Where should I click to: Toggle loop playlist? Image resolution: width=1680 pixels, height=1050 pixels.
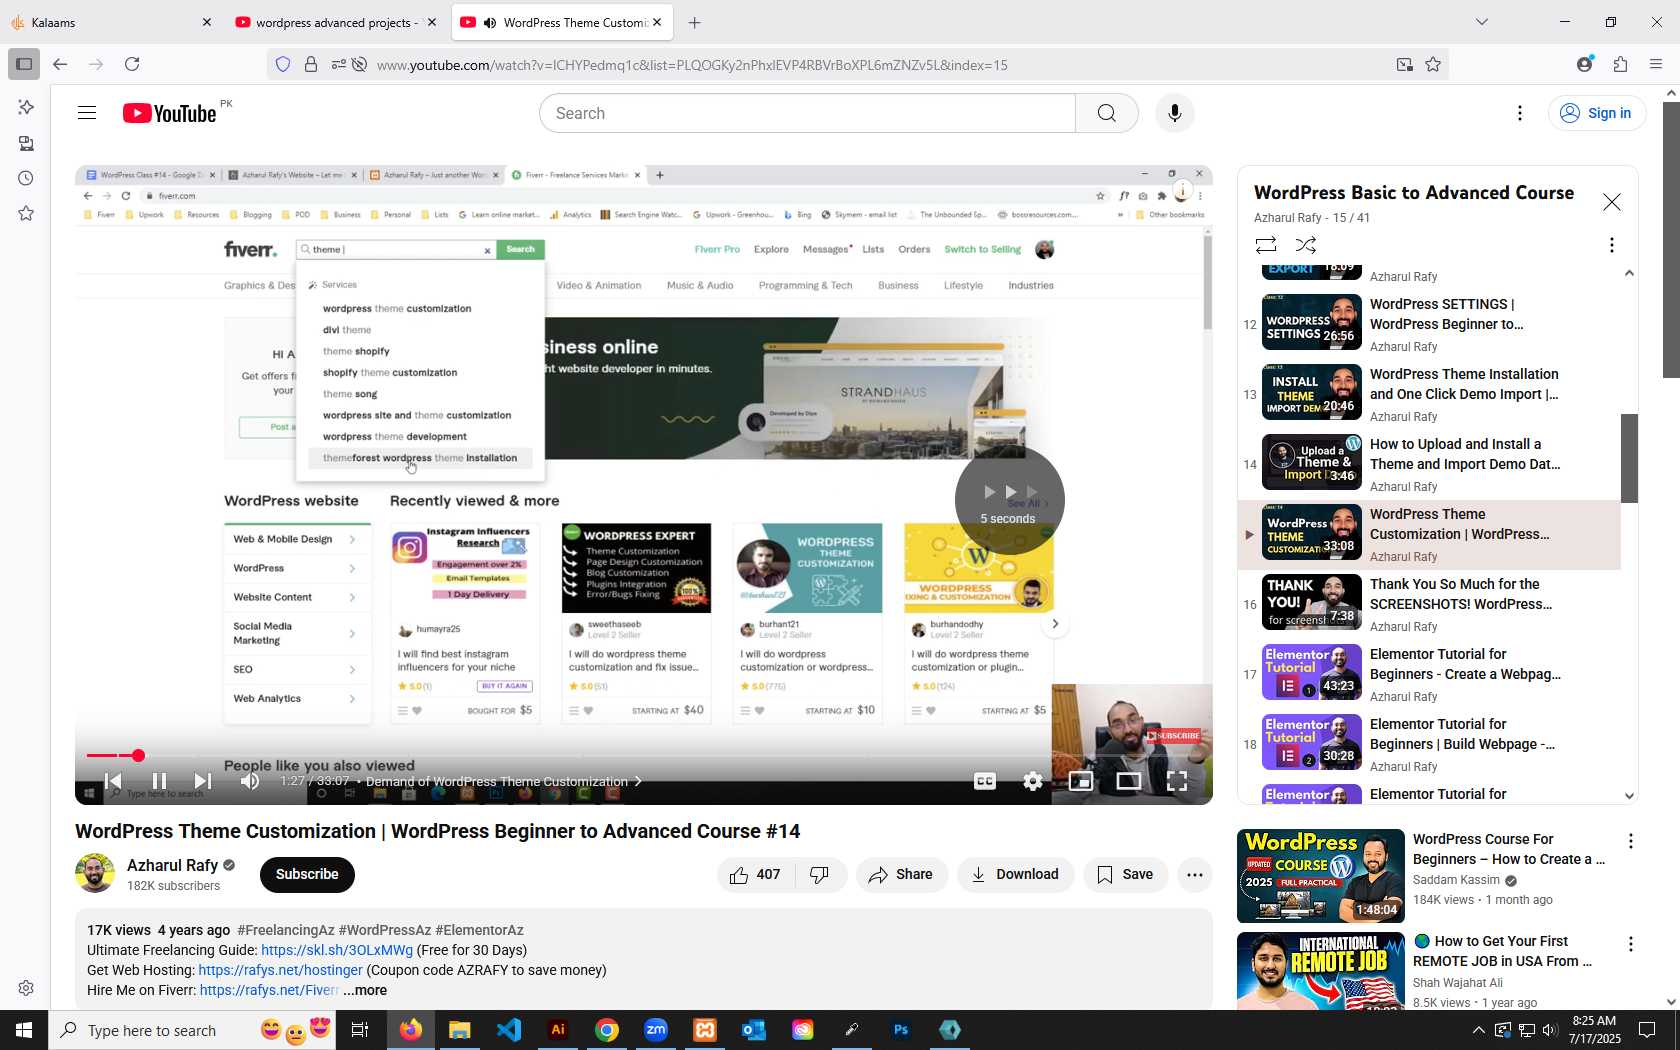1266,245
